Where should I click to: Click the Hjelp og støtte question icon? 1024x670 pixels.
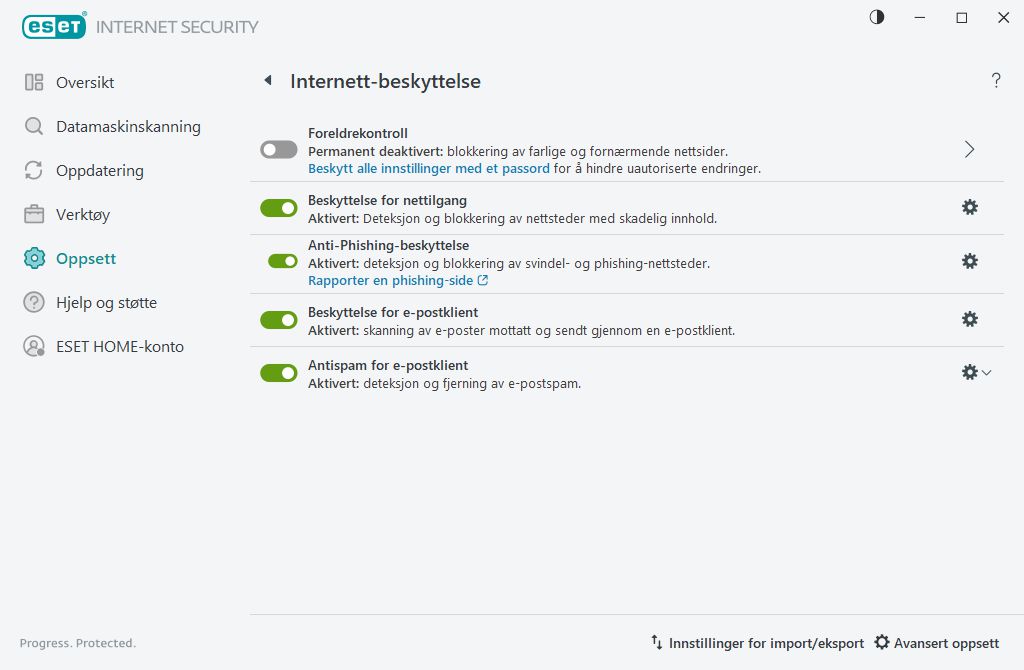tap(34, 303)
